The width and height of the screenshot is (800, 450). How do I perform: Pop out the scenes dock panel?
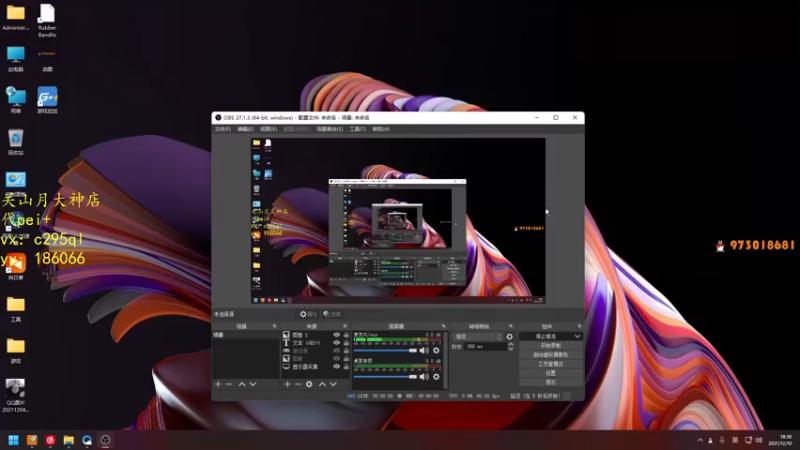coord(274,326)
